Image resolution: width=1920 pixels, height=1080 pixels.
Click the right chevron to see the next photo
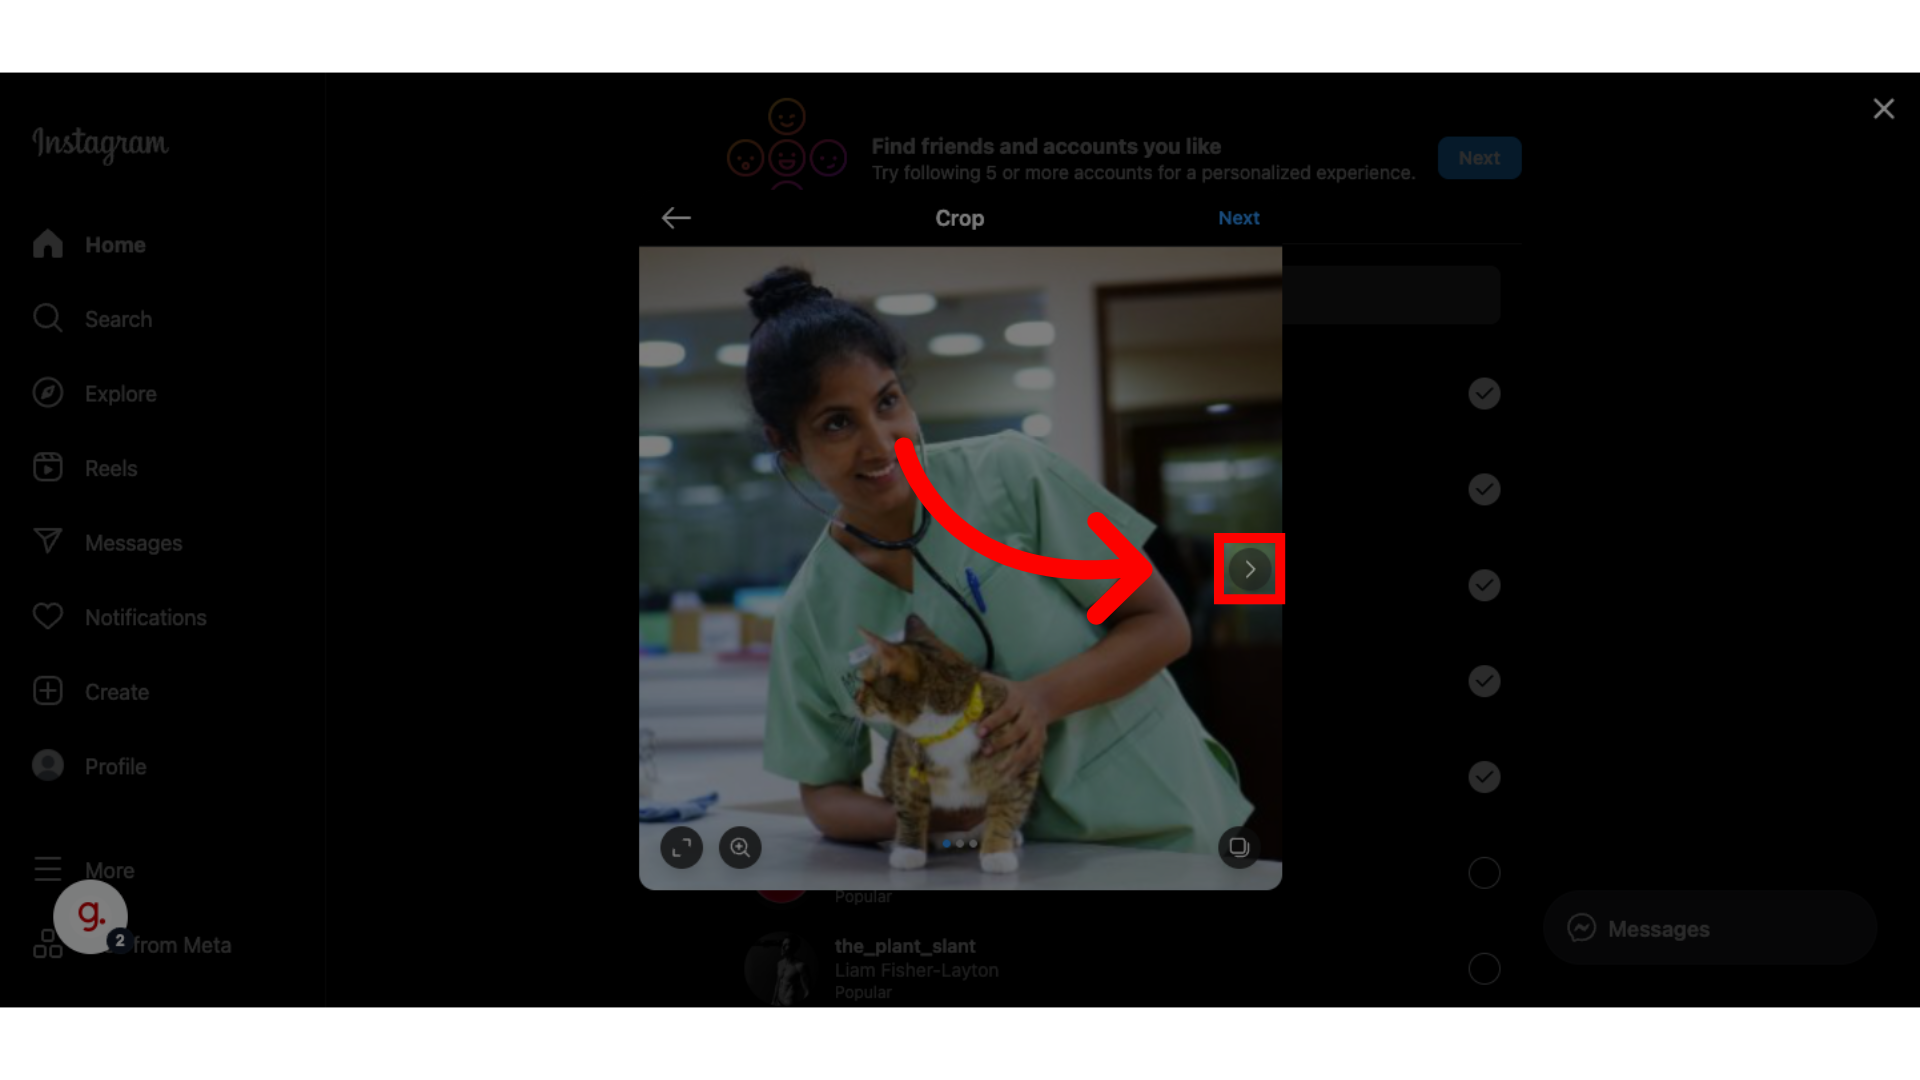(x=1249, y=569)
